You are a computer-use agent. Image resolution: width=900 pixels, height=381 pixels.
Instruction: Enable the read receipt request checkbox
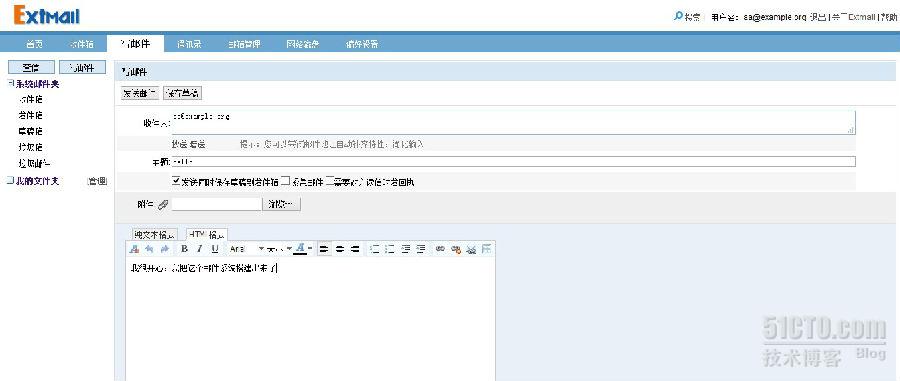tap(329, 181)
